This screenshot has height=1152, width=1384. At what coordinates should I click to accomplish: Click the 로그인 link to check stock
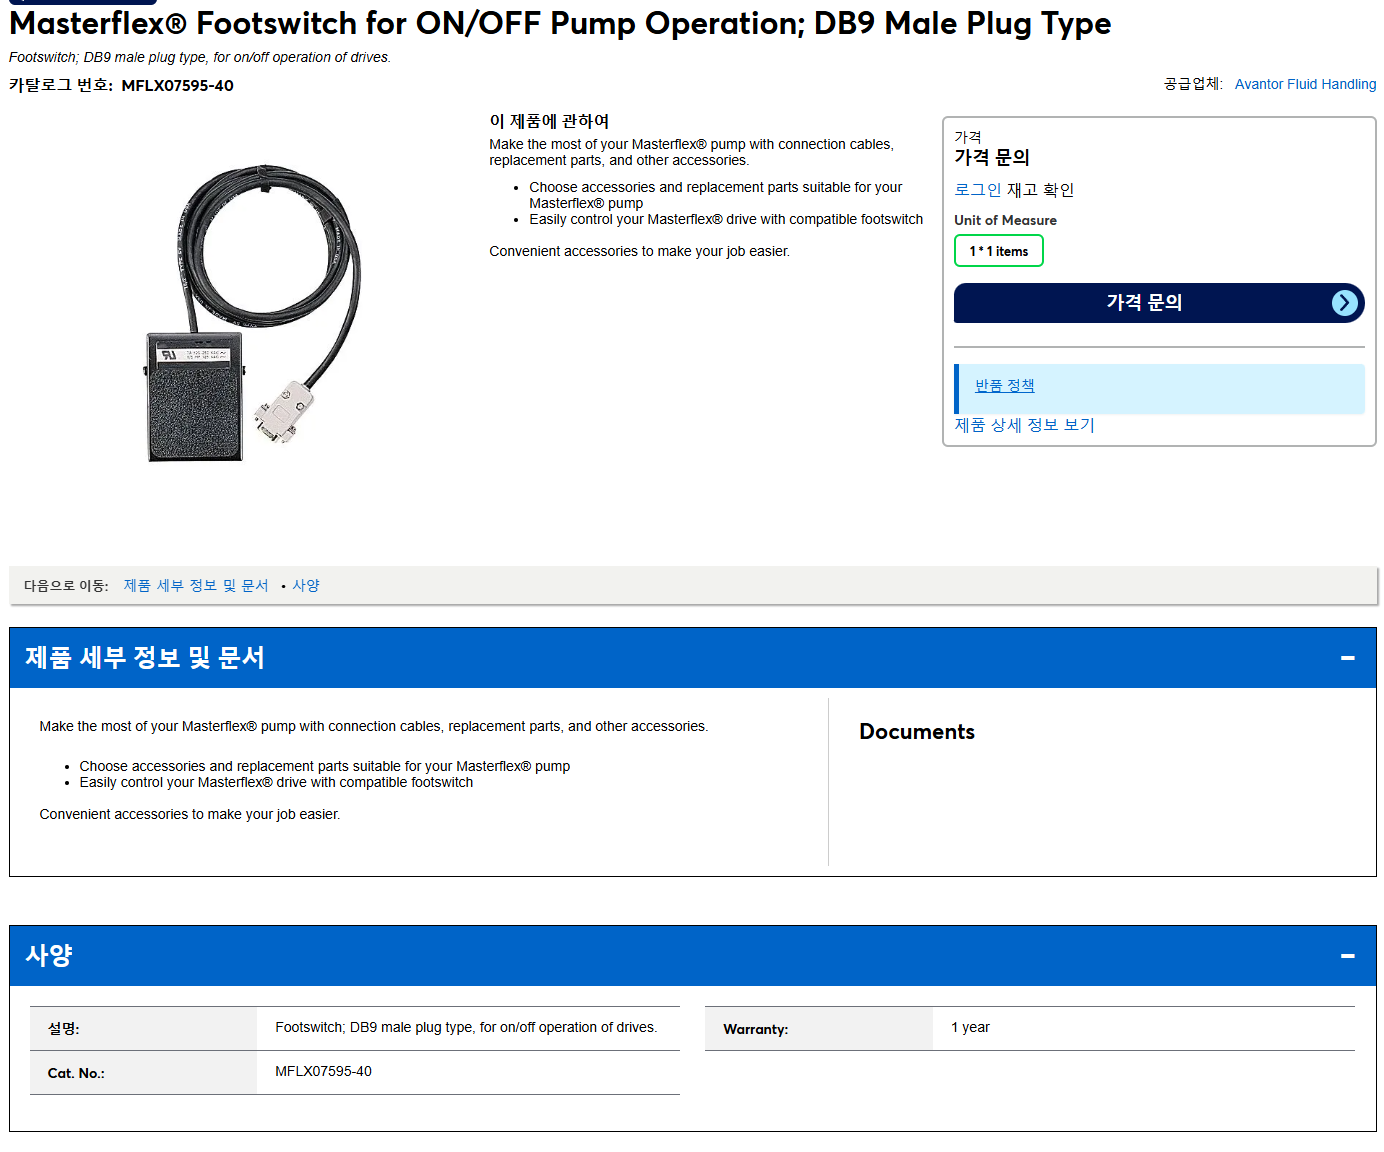(x=977, y=189)
